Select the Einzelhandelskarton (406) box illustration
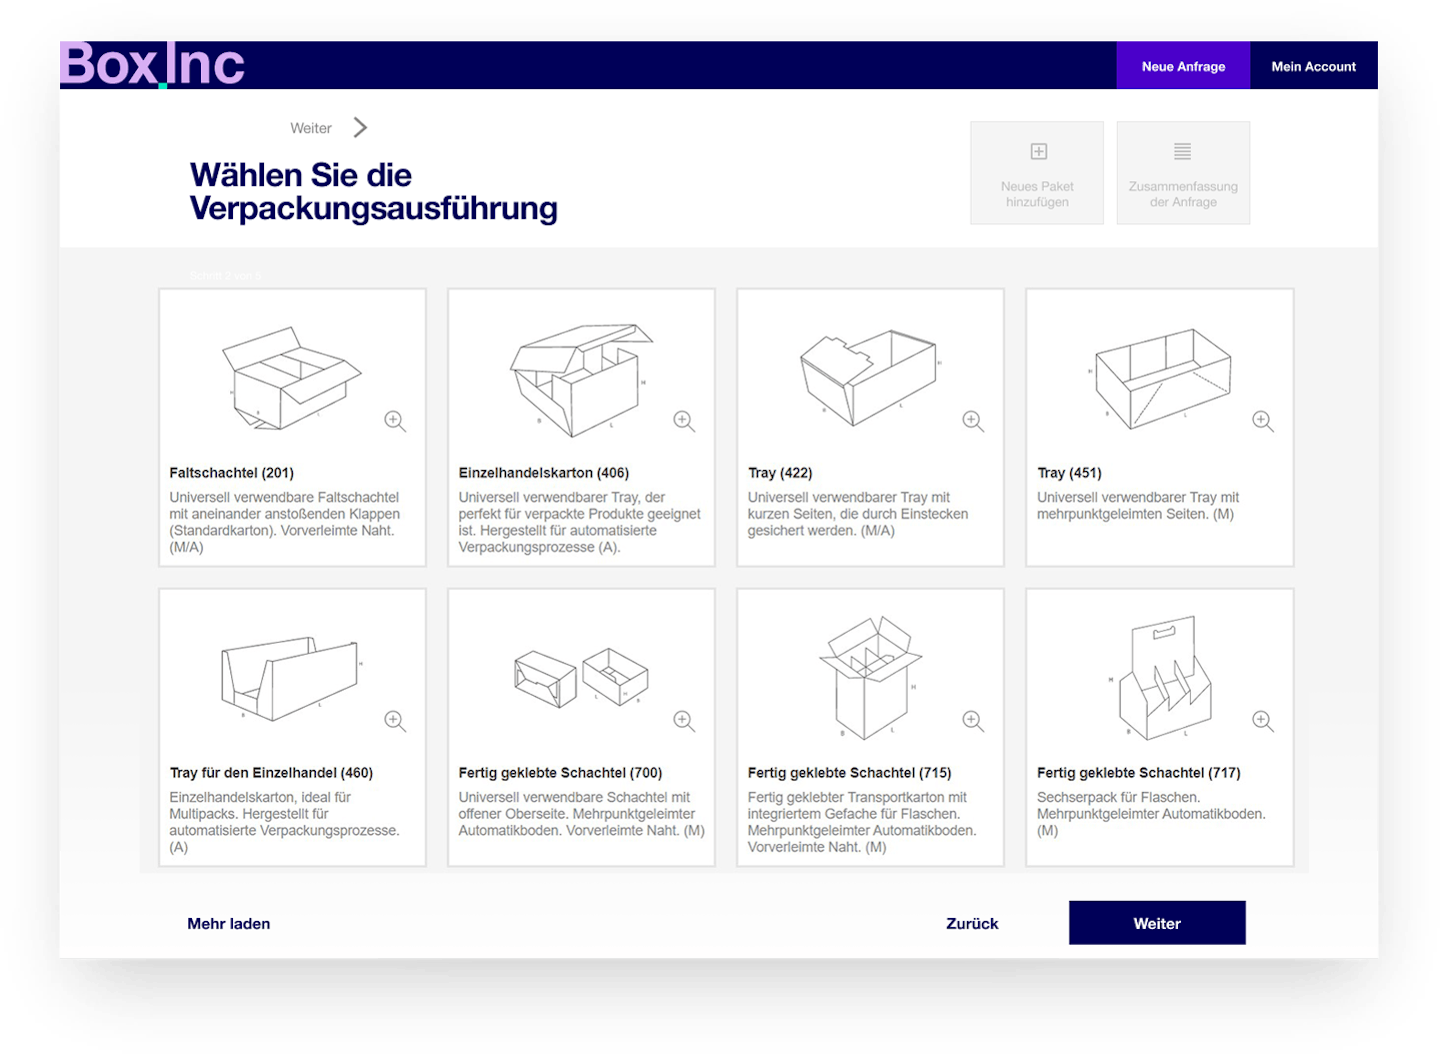The width and height of the screenshot is (1440, 1054). pyautogui.click(x=581, y=380)
